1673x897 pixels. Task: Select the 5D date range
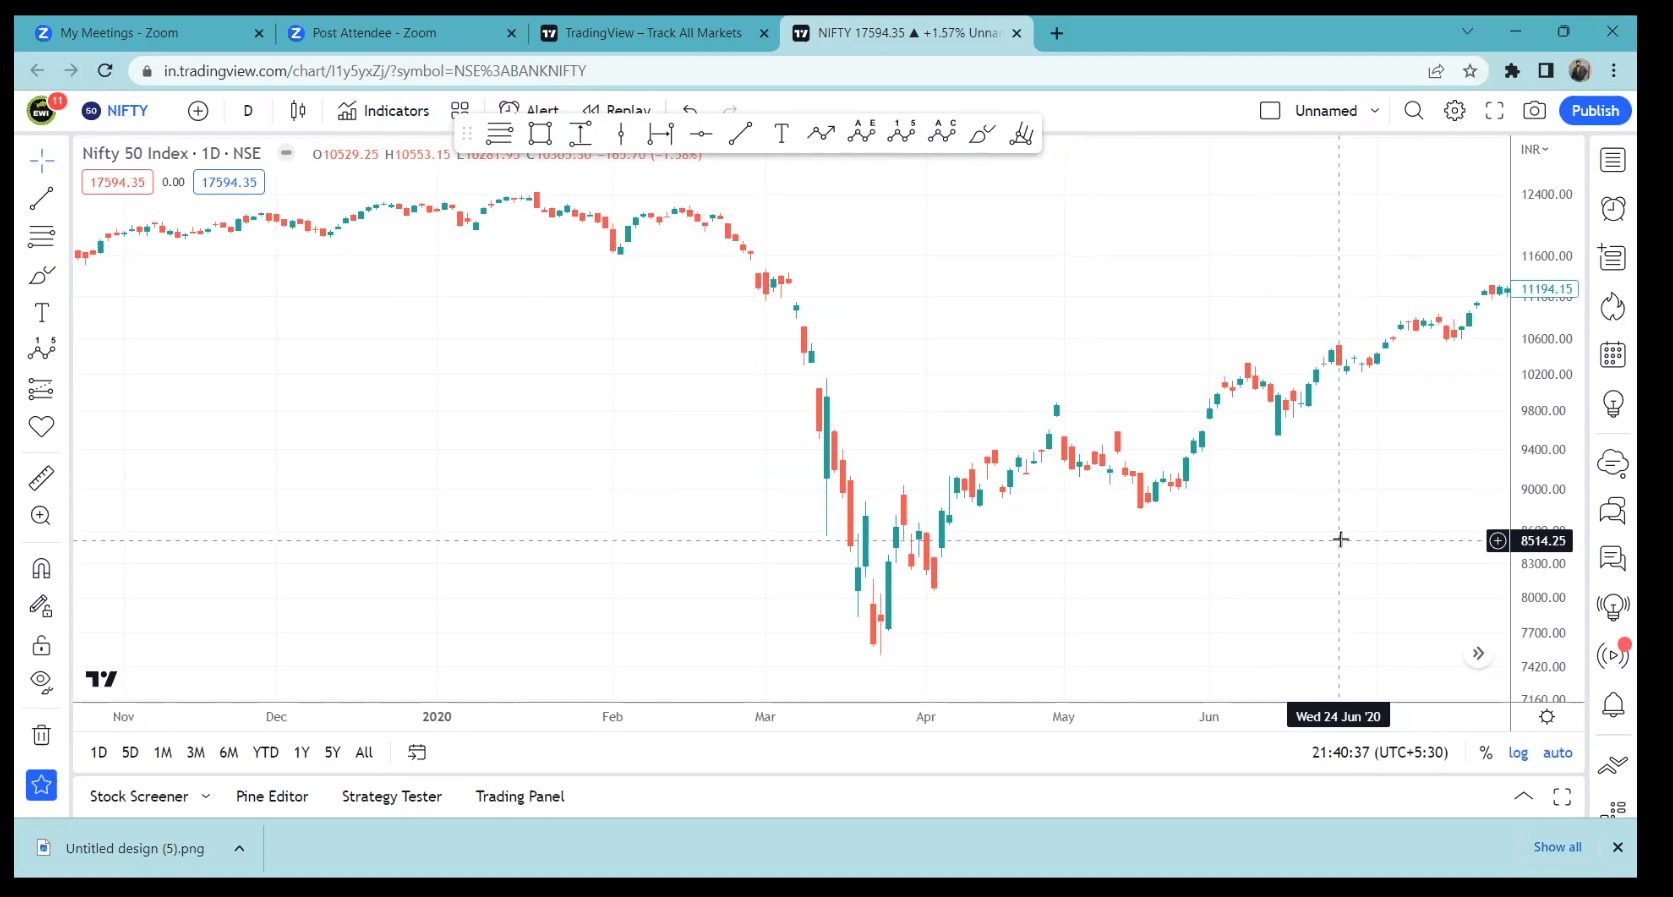(x=130, y=753)
